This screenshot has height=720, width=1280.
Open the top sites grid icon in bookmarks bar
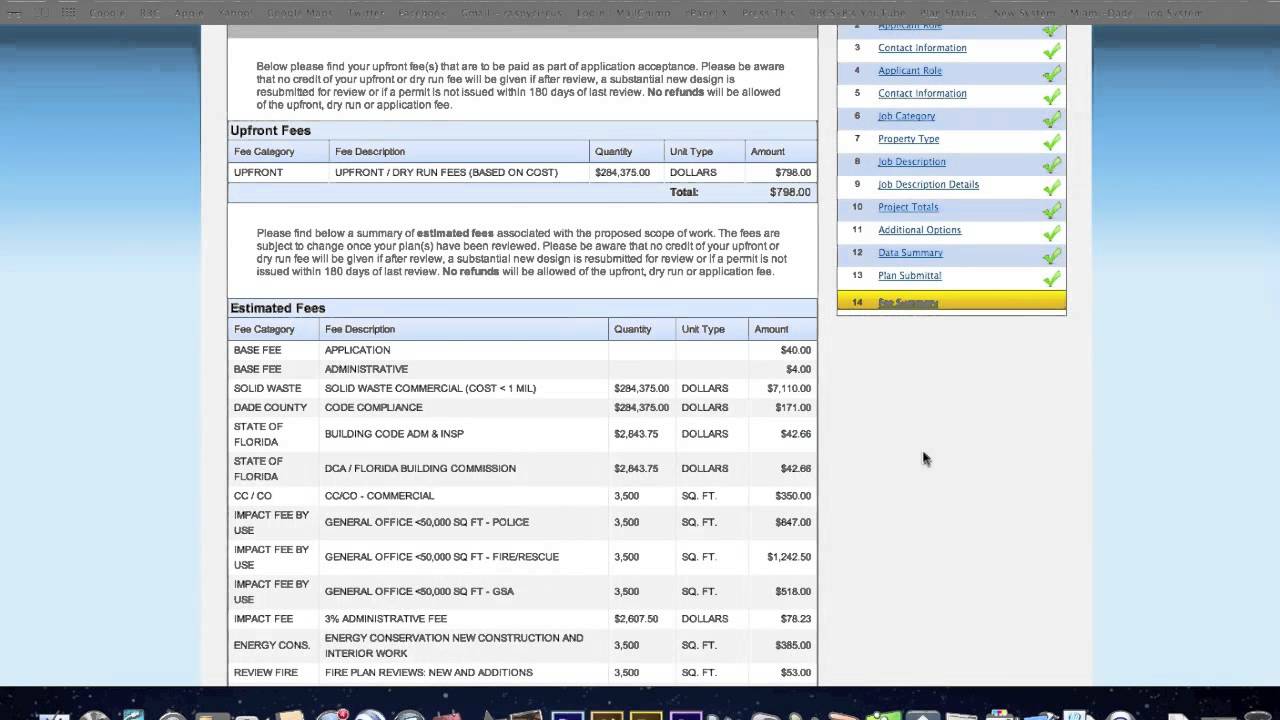click(x=68, y=13)
